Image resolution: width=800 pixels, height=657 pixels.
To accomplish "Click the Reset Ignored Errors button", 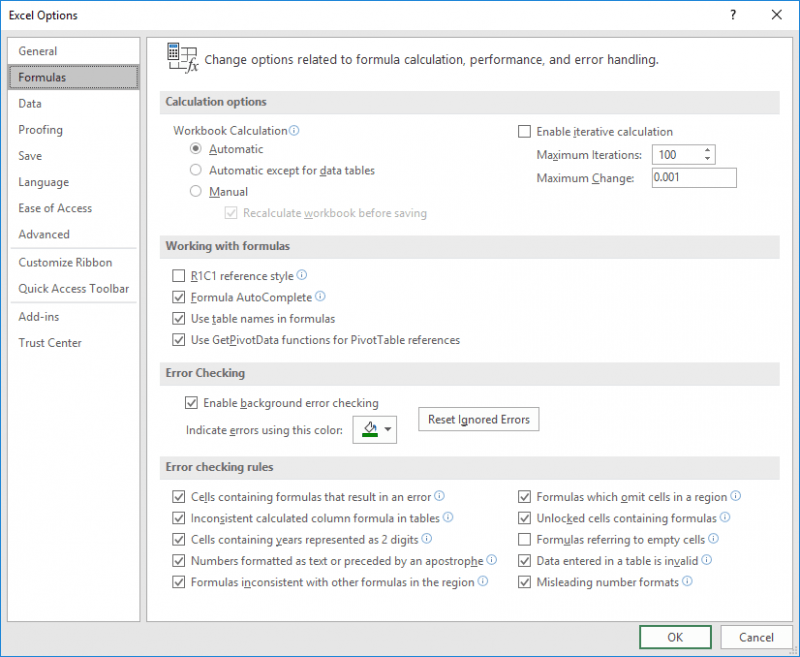I will tap(478, 419).
